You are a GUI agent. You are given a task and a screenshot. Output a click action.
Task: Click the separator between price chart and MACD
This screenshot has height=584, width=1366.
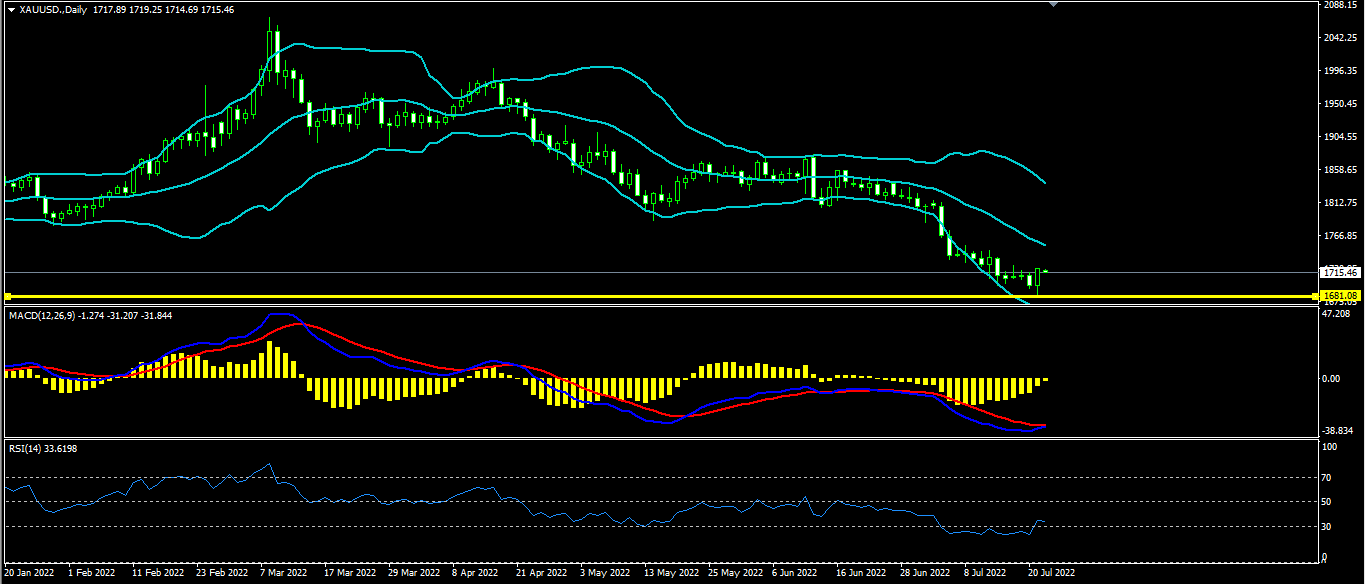[x=660, y=306]
